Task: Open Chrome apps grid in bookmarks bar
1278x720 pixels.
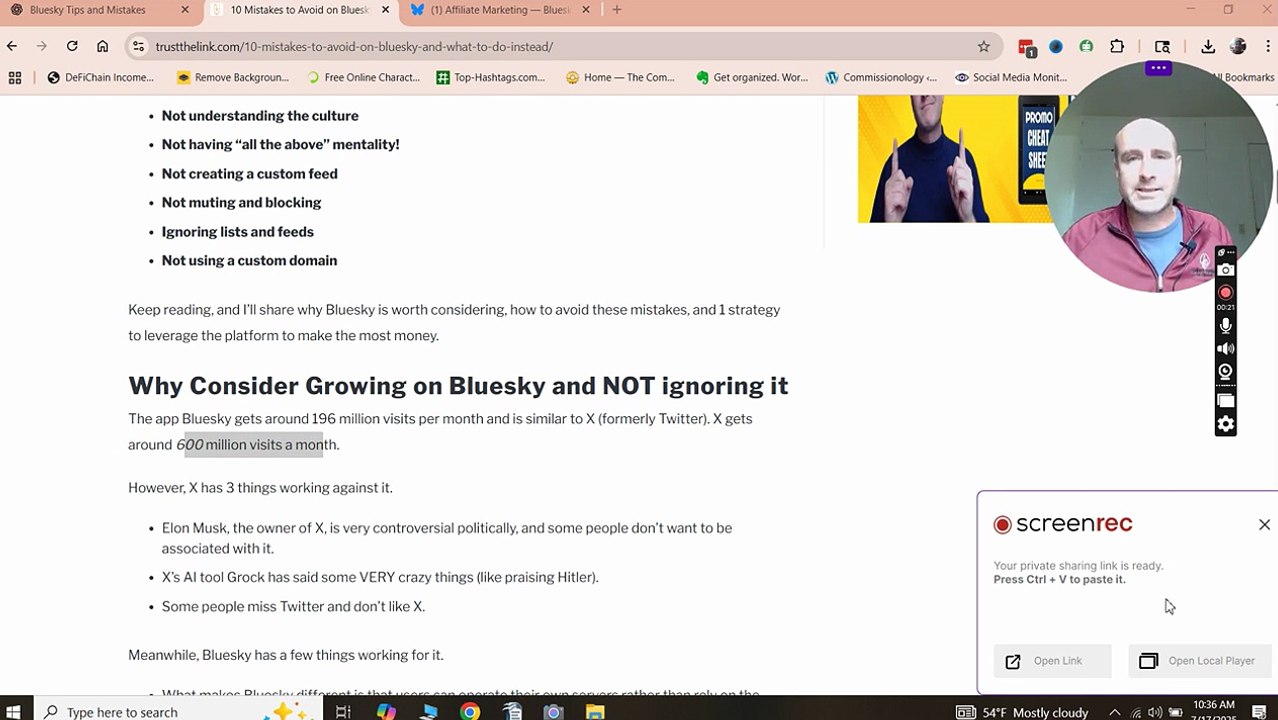Action: (x=15, y=77)
